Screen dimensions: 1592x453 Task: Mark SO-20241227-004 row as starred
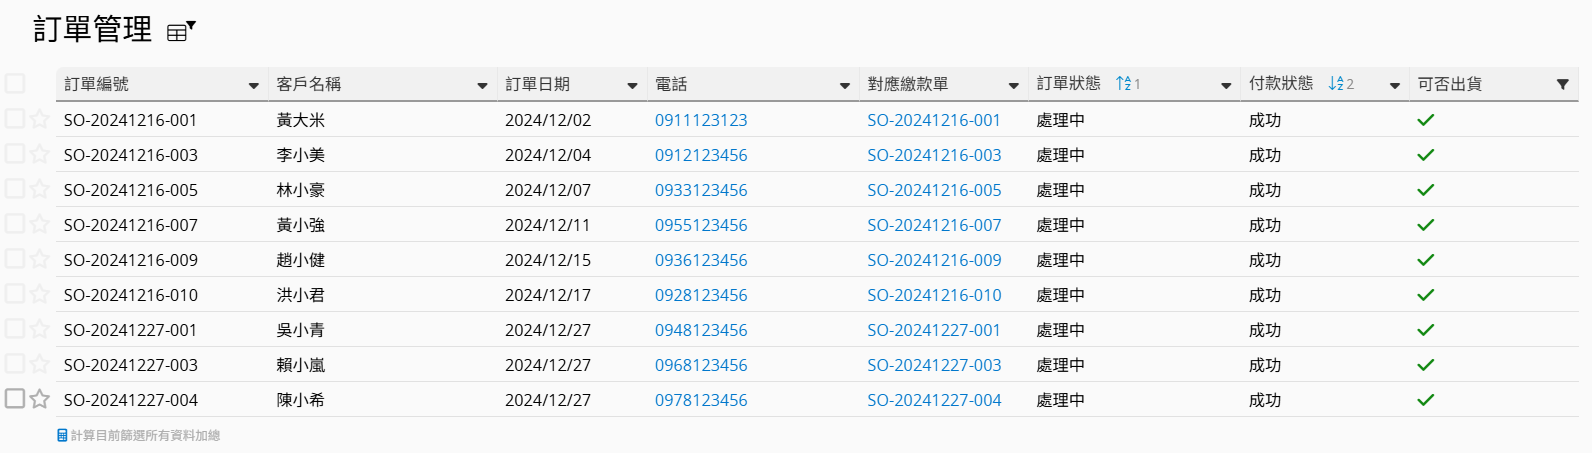[x=39, y=400]
